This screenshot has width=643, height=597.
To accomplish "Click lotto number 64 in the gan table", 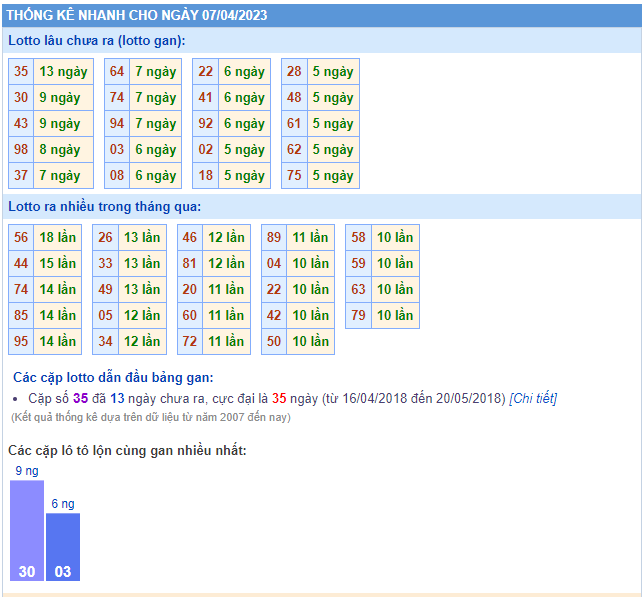I will click(117, 72).
